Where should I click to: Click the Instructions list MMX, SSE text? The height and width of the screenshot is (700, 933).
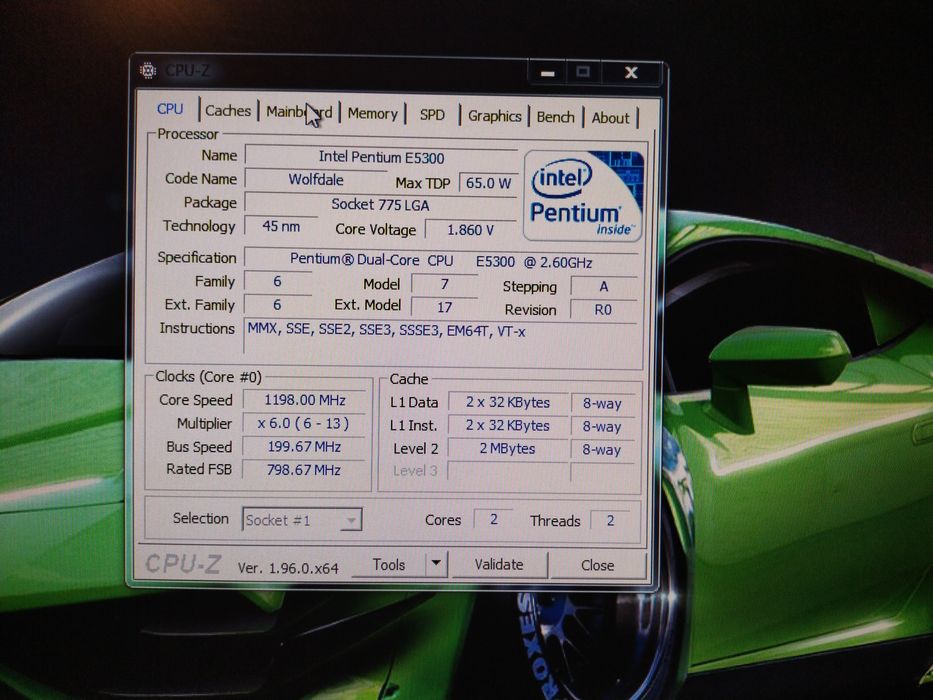tap(386, 331)
